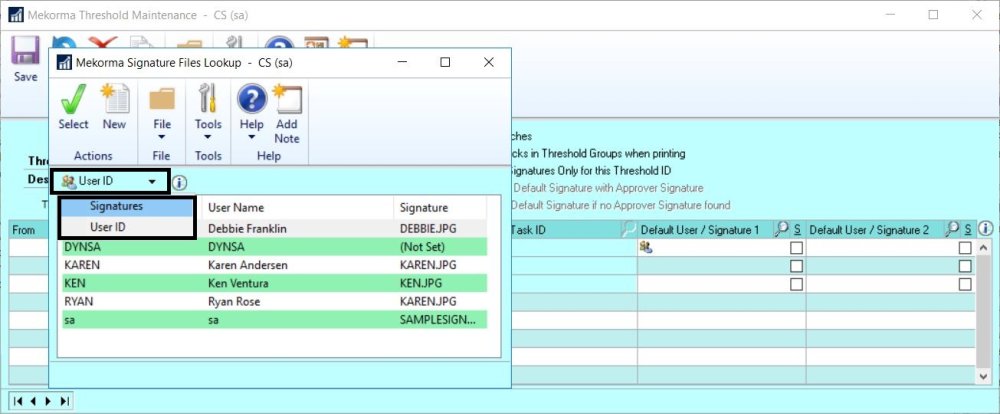Click the grid scrollbar down arrow
The width and height of the screenshot is (1000, 414).
pyautogui.click(x=985, y=377)
